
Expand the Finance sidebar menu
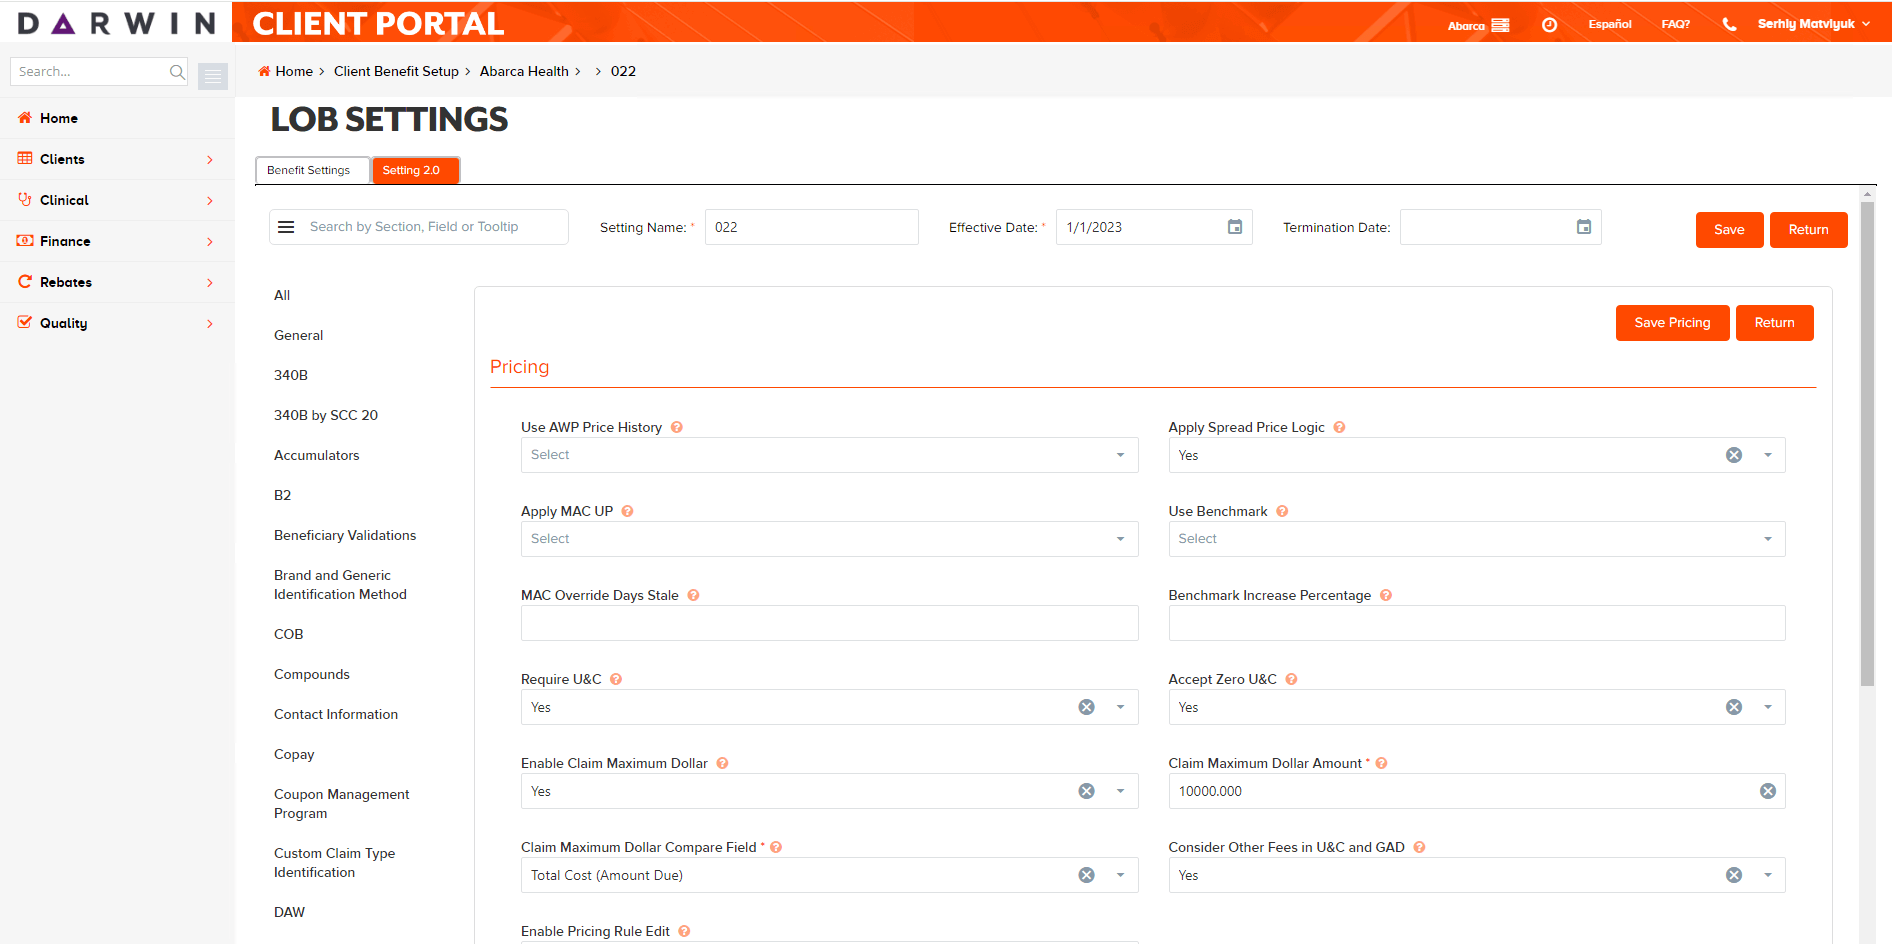click(117, 241)
